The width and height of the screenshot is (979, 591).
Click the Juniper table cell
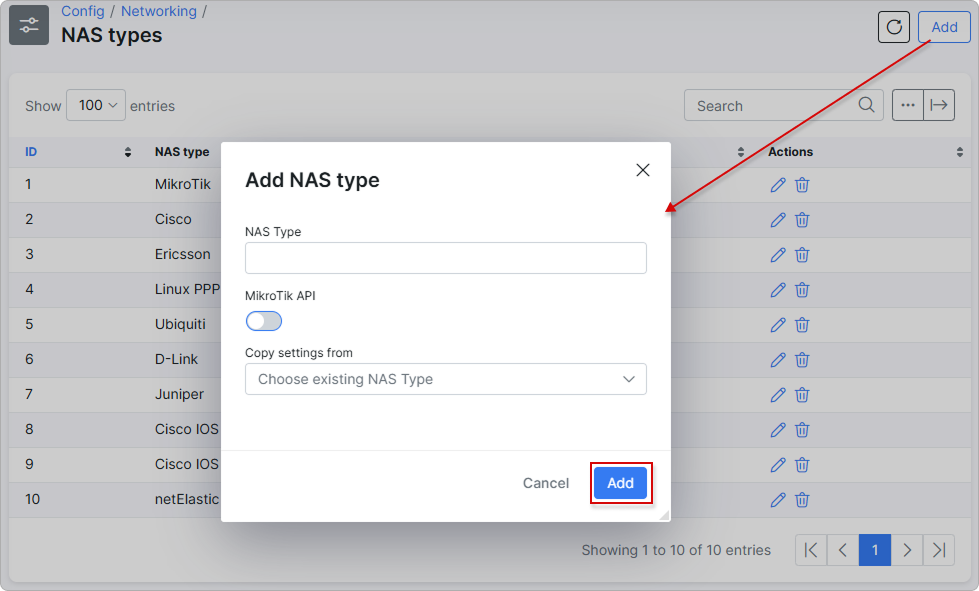179,394
